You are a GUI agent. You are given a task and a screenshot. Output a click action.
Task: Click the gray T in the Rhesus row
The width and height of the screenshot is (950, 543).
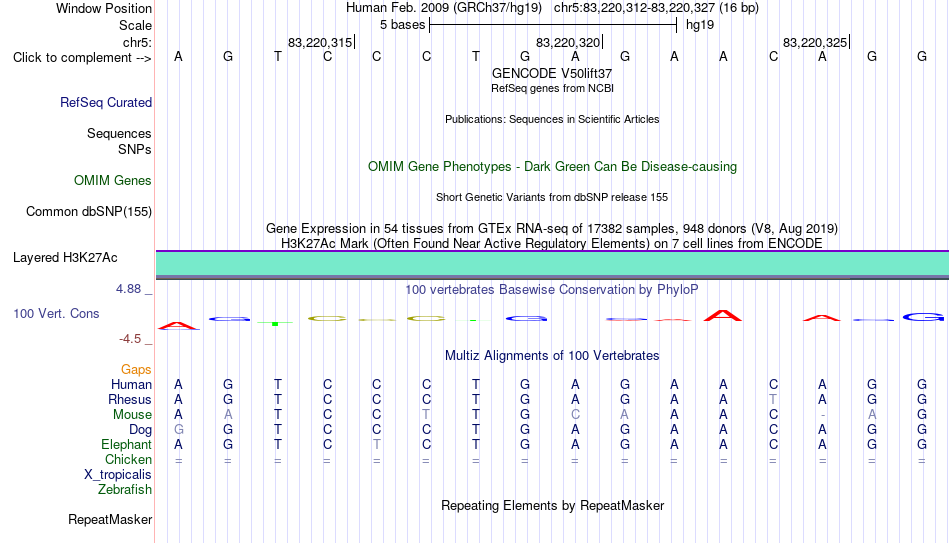(x=773, y=399)
